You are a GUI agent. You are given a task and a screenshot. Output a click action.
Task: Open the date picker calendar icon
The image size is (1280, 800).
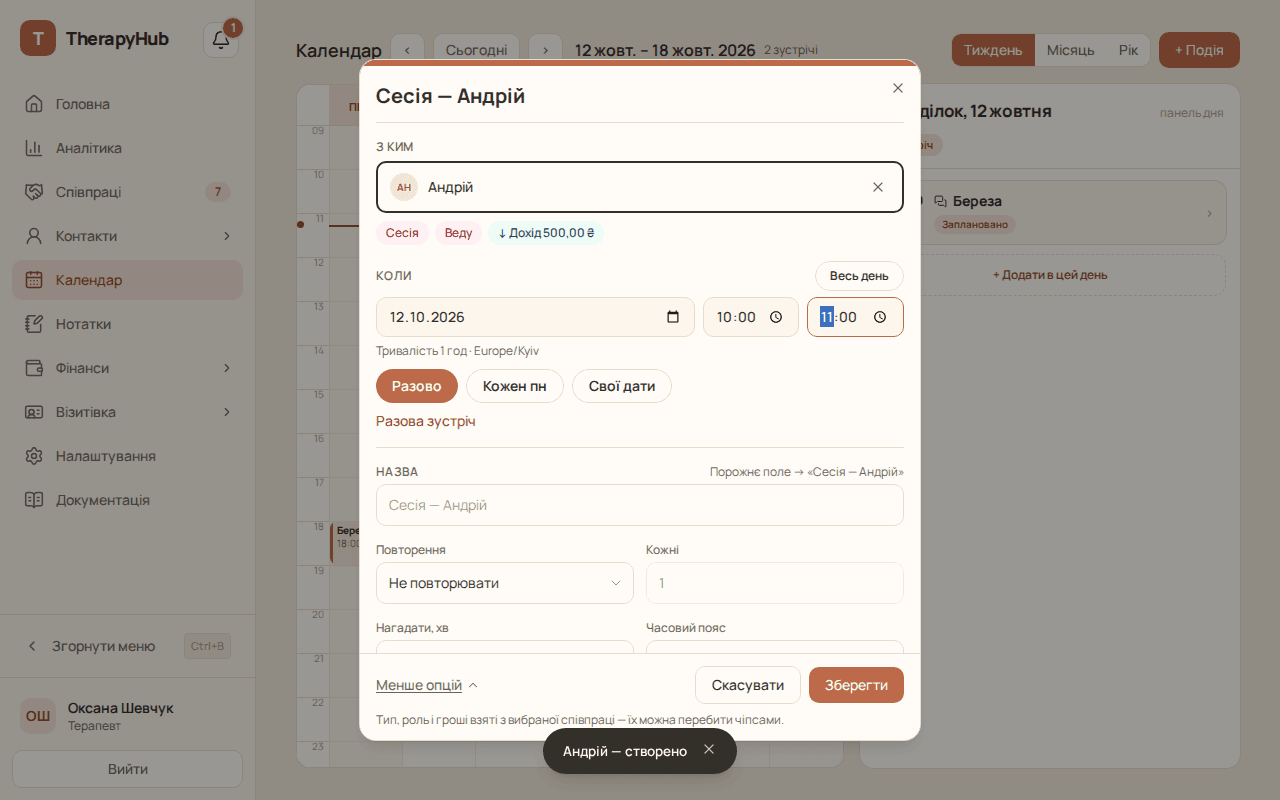(x=673, y=317)
